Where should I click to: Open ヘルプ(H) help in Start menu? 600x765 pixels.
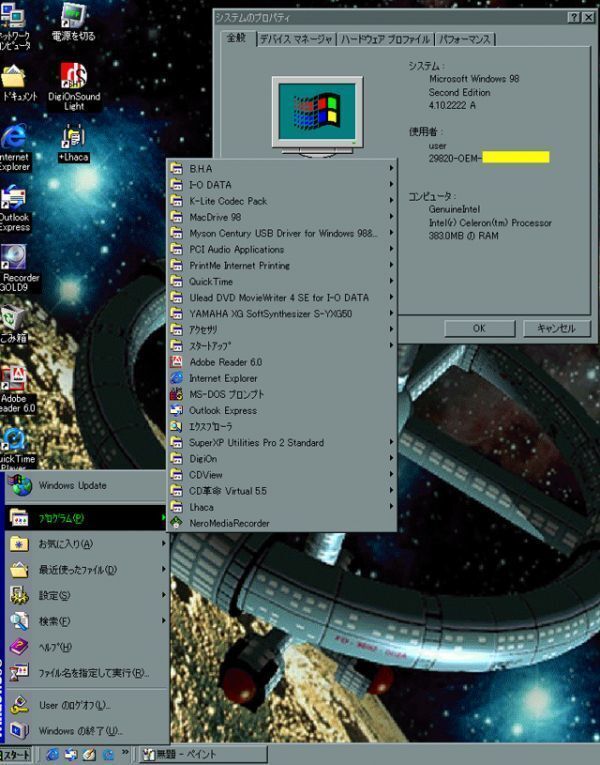(86, 647)
